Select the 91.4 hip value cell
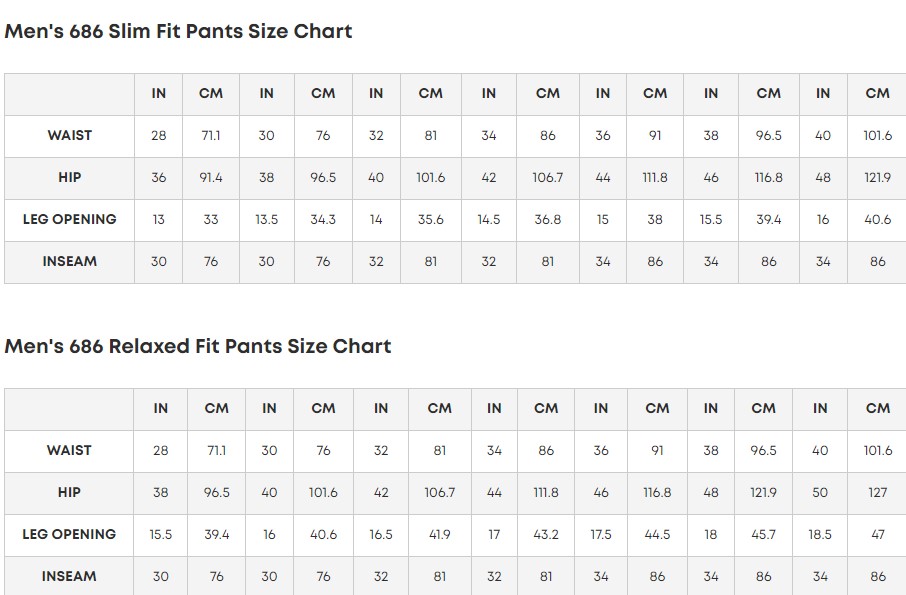Screen dimensions: 906x595 click(211, 177)
